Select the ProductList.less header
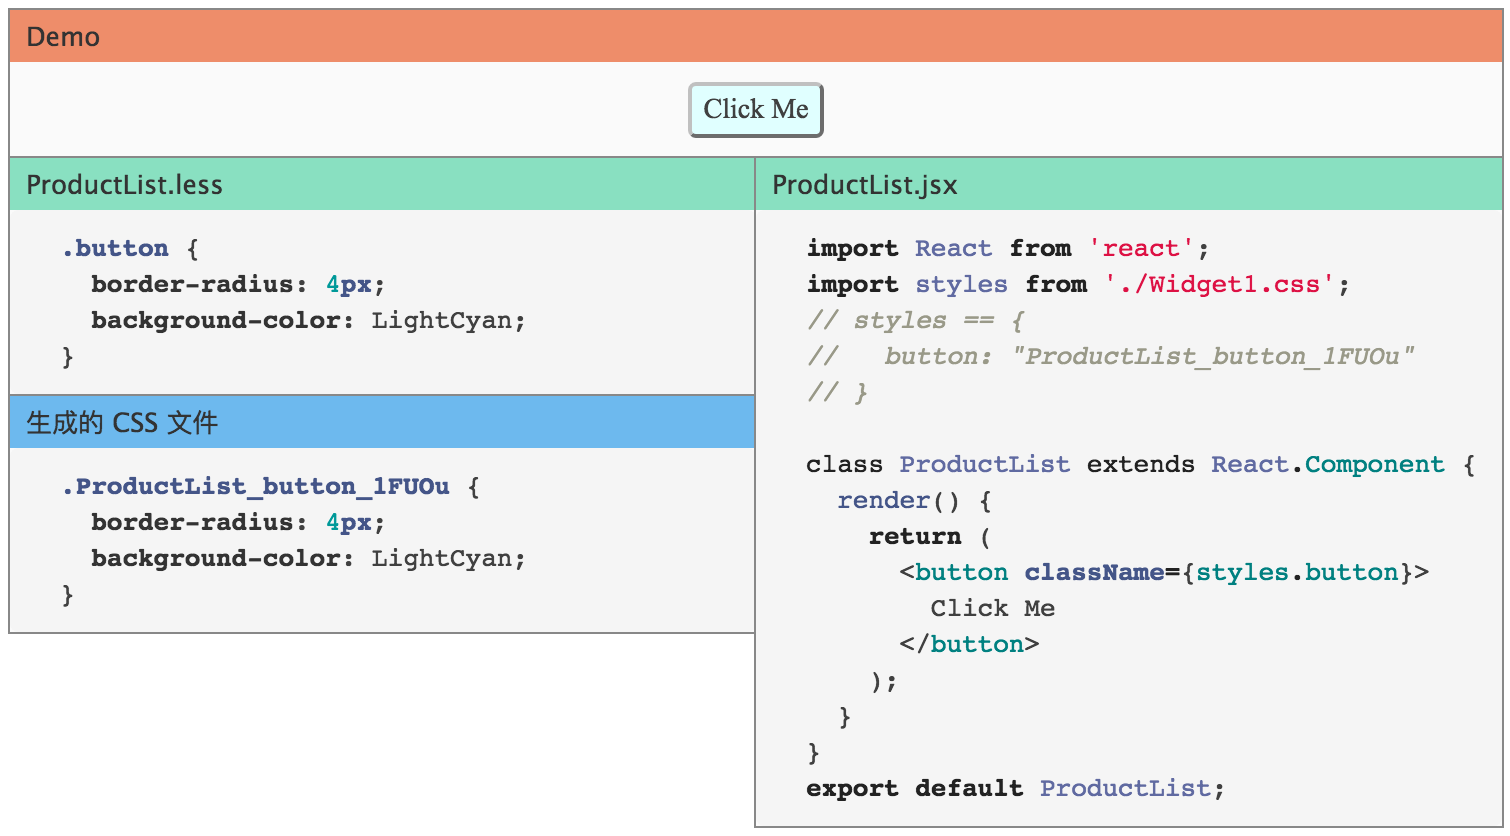1510x836 pixels. [x=381, y=185]
